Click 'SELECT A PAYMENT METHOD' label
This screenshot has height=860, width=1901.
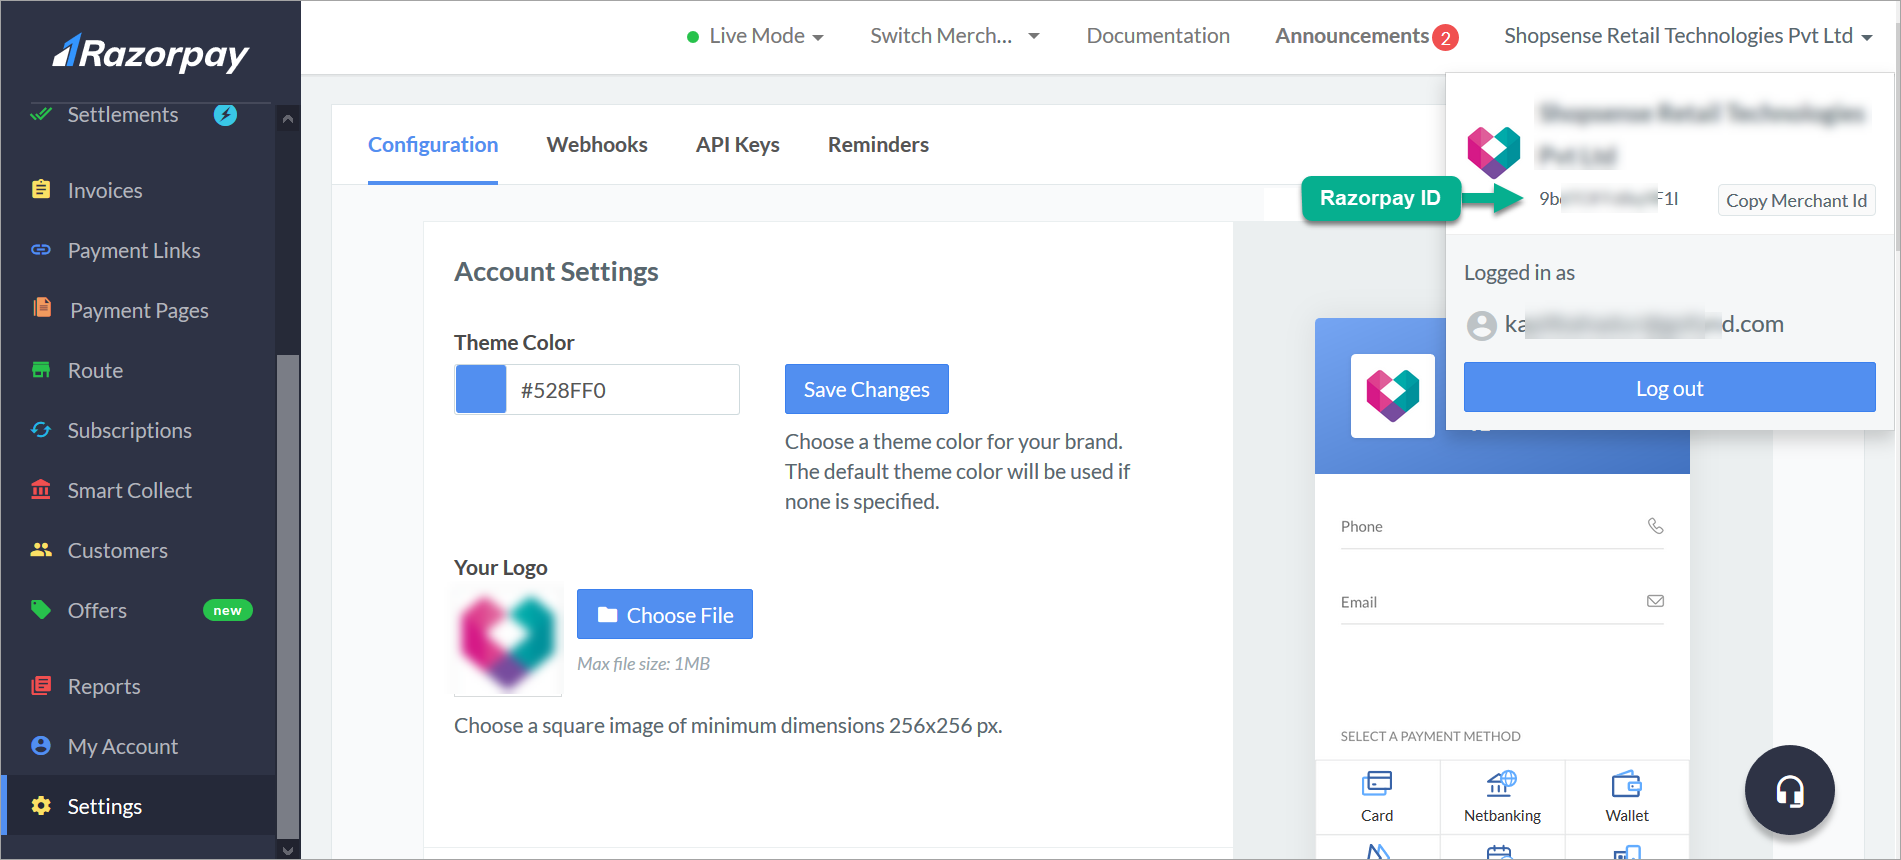point(1430,736)
